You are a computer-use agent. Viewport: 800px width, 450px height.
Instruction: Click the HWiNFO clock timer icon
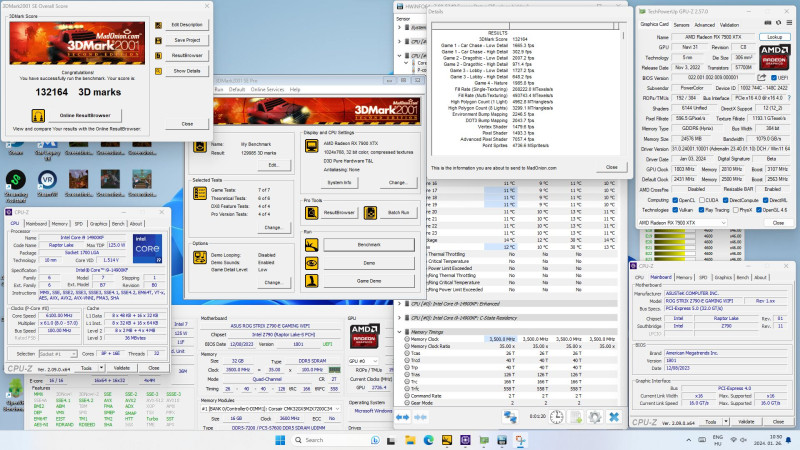[x=557, y=417]
